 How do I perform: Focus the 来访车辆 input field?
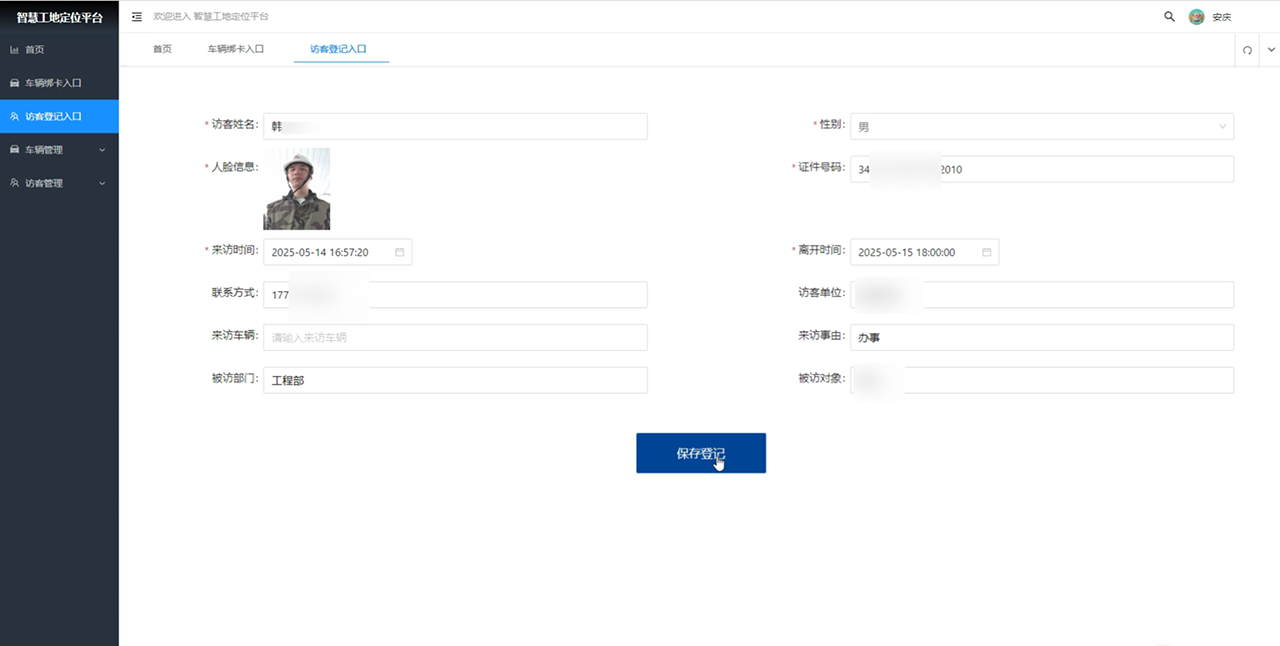455,338
